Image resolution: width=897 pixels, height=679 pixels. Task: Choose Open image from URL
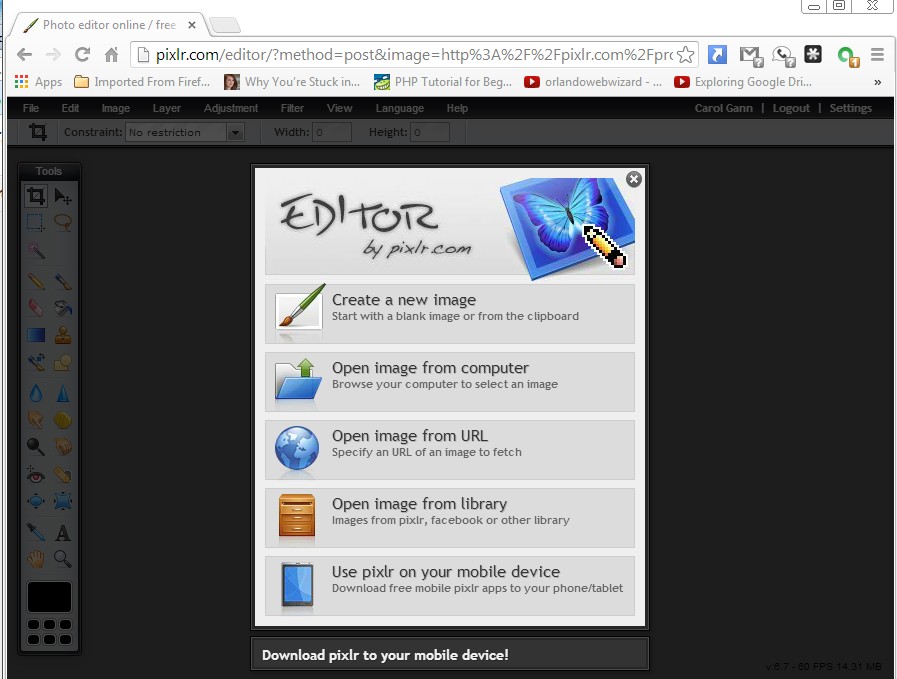(450, 450)
